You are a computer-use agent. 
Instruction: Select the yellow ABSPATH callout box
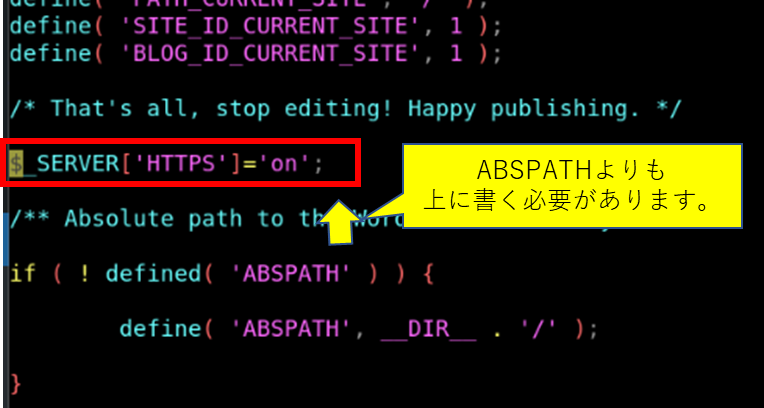572,186
